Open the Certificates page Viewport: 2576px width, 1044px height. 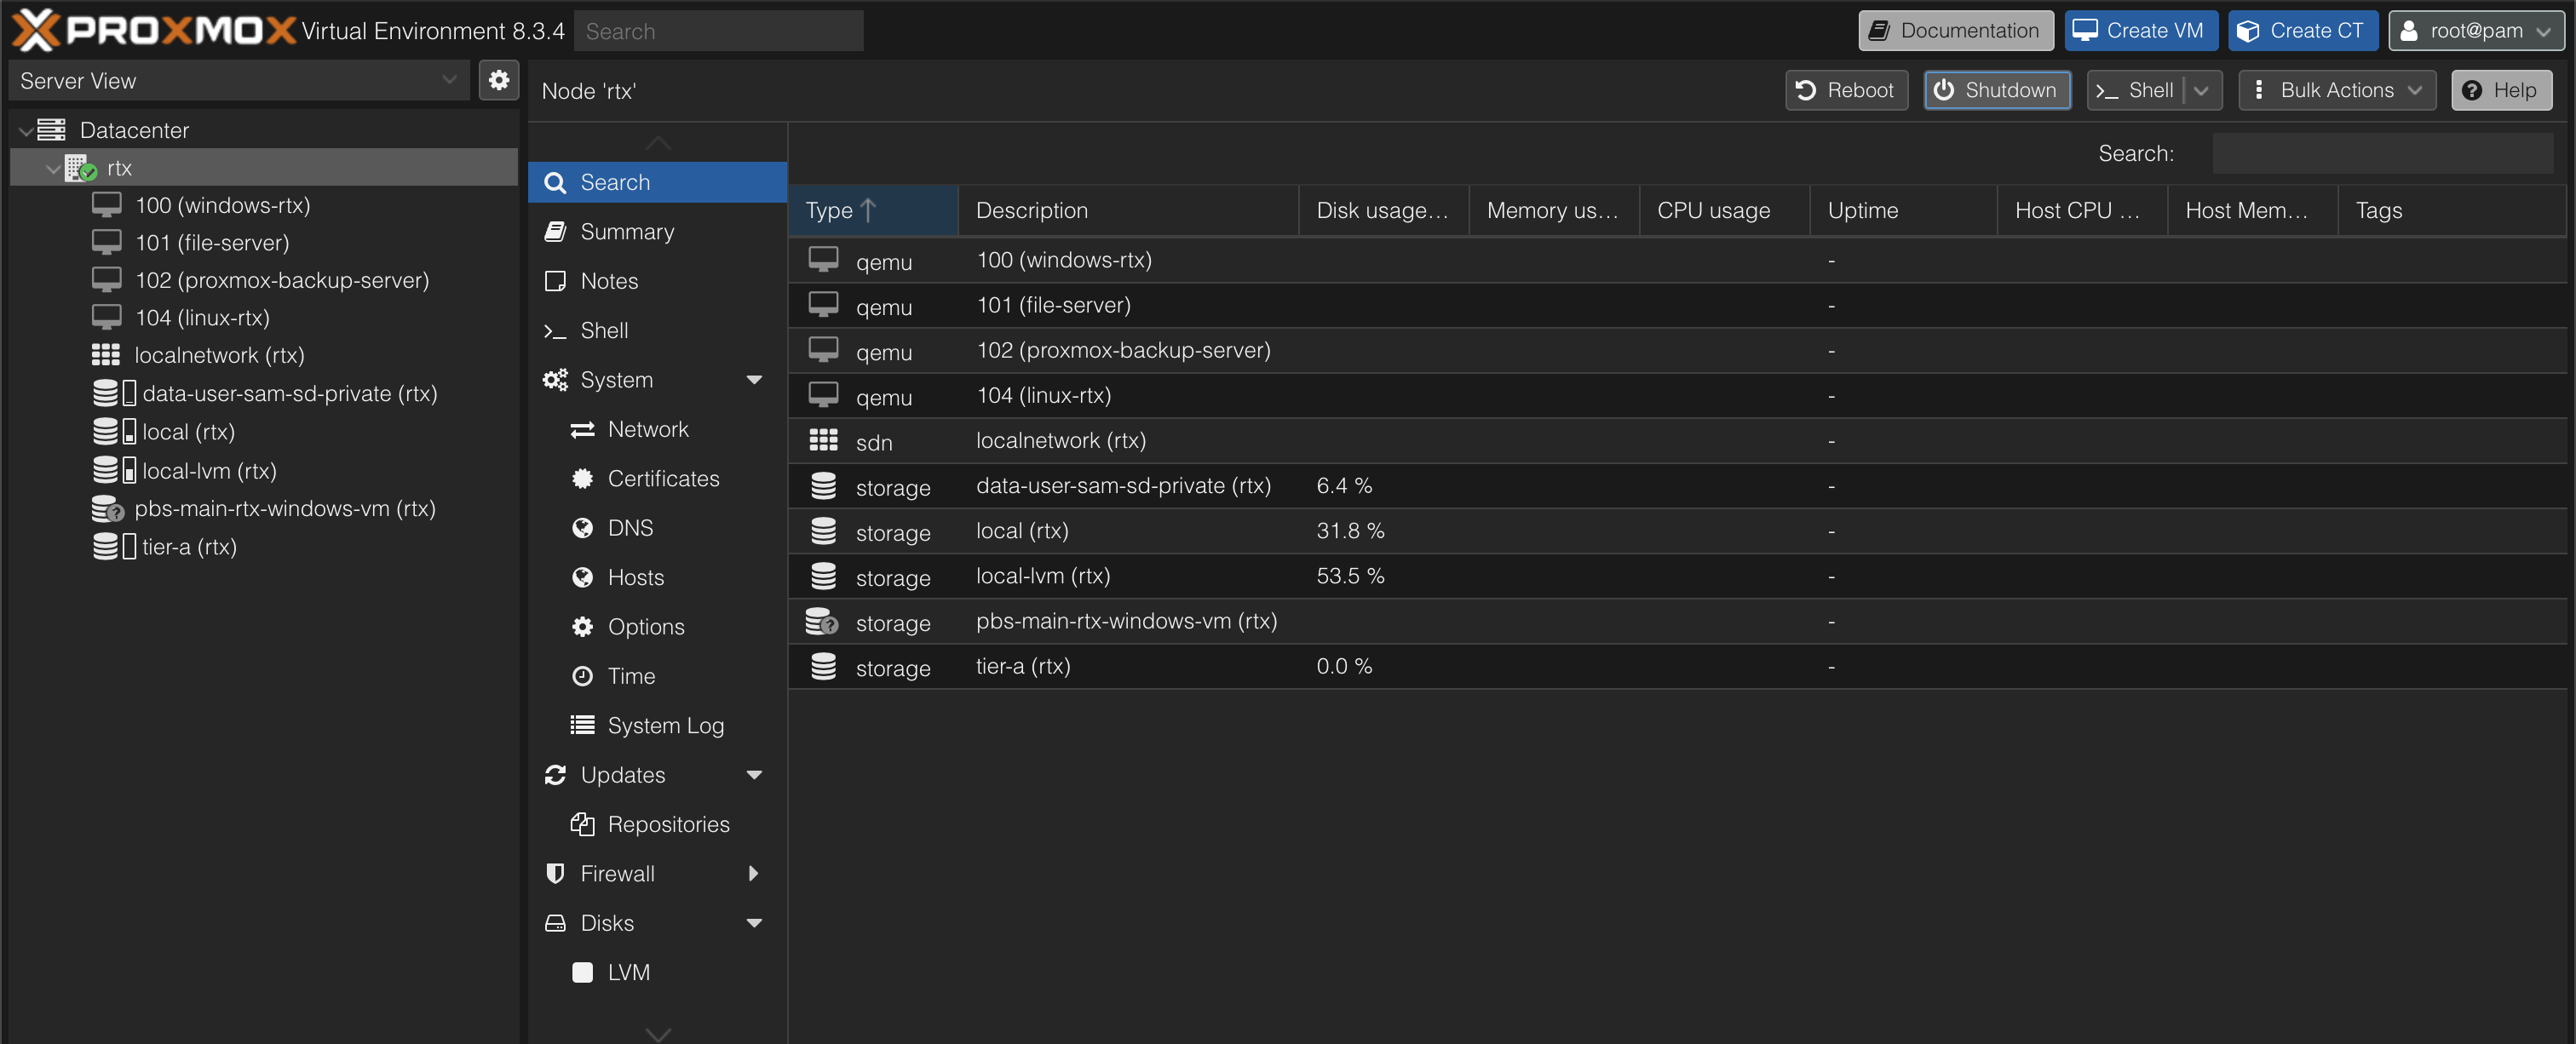pyautogui.click(x=657, y=478)
